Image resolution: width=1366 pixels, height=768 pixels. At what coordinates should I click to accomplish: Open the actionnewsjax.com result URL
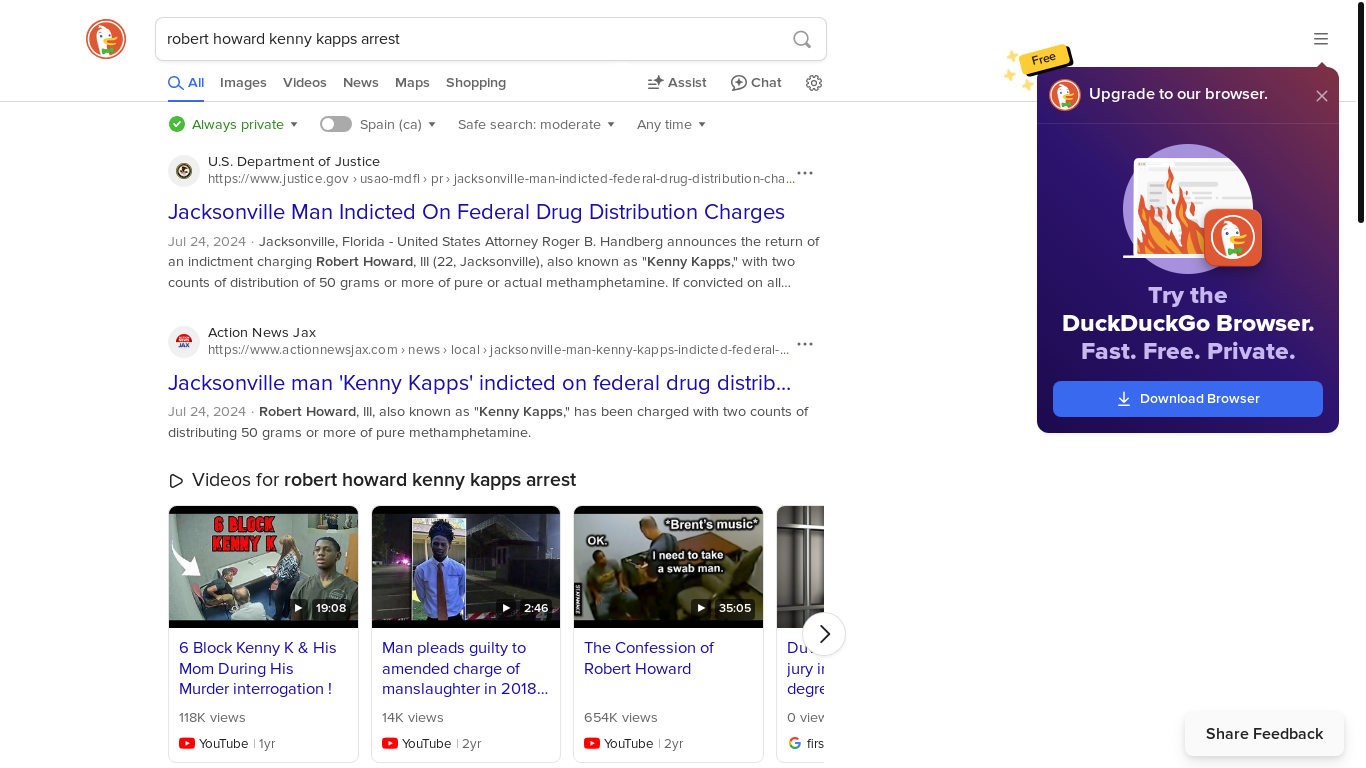click(498, 350)
